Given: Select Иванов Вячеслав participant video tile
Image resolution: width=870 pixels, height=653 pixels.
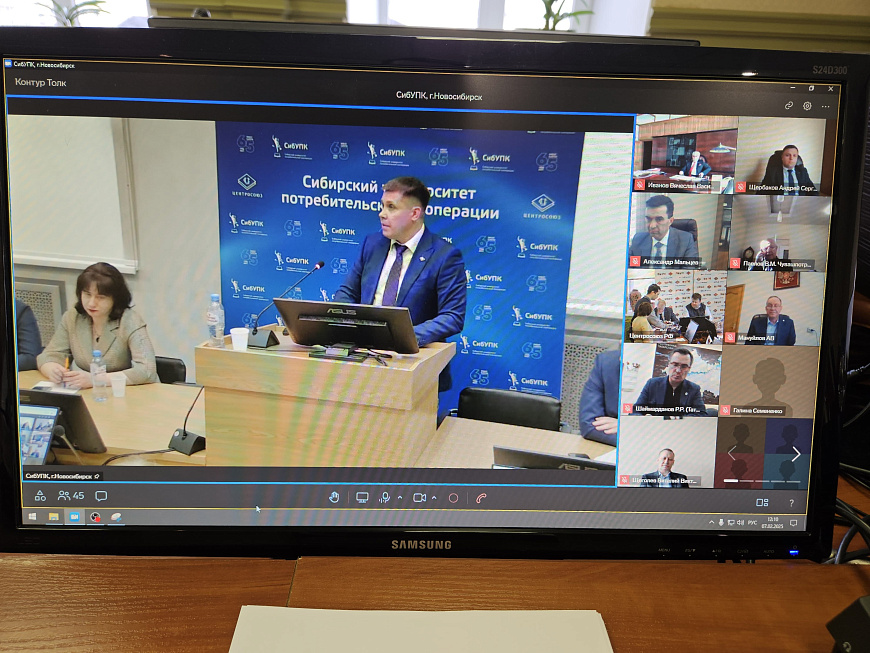Looking at the screenshot, I should pyautogui.click(x=686, y=153).
